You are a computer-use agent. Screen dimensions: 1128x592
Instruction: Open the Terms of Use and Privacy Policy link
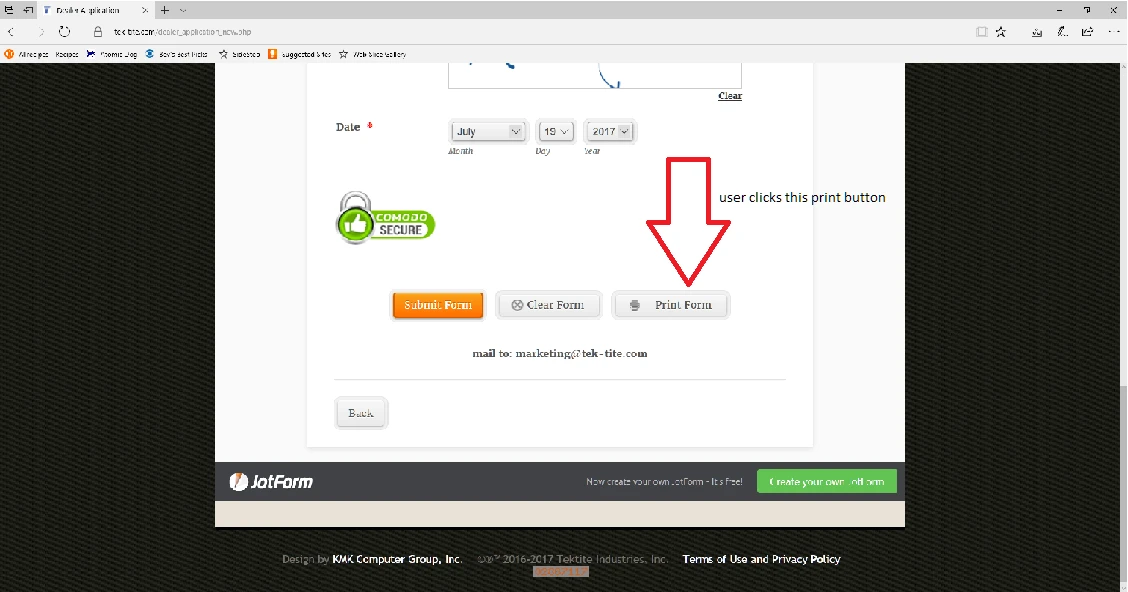[760, 559]
